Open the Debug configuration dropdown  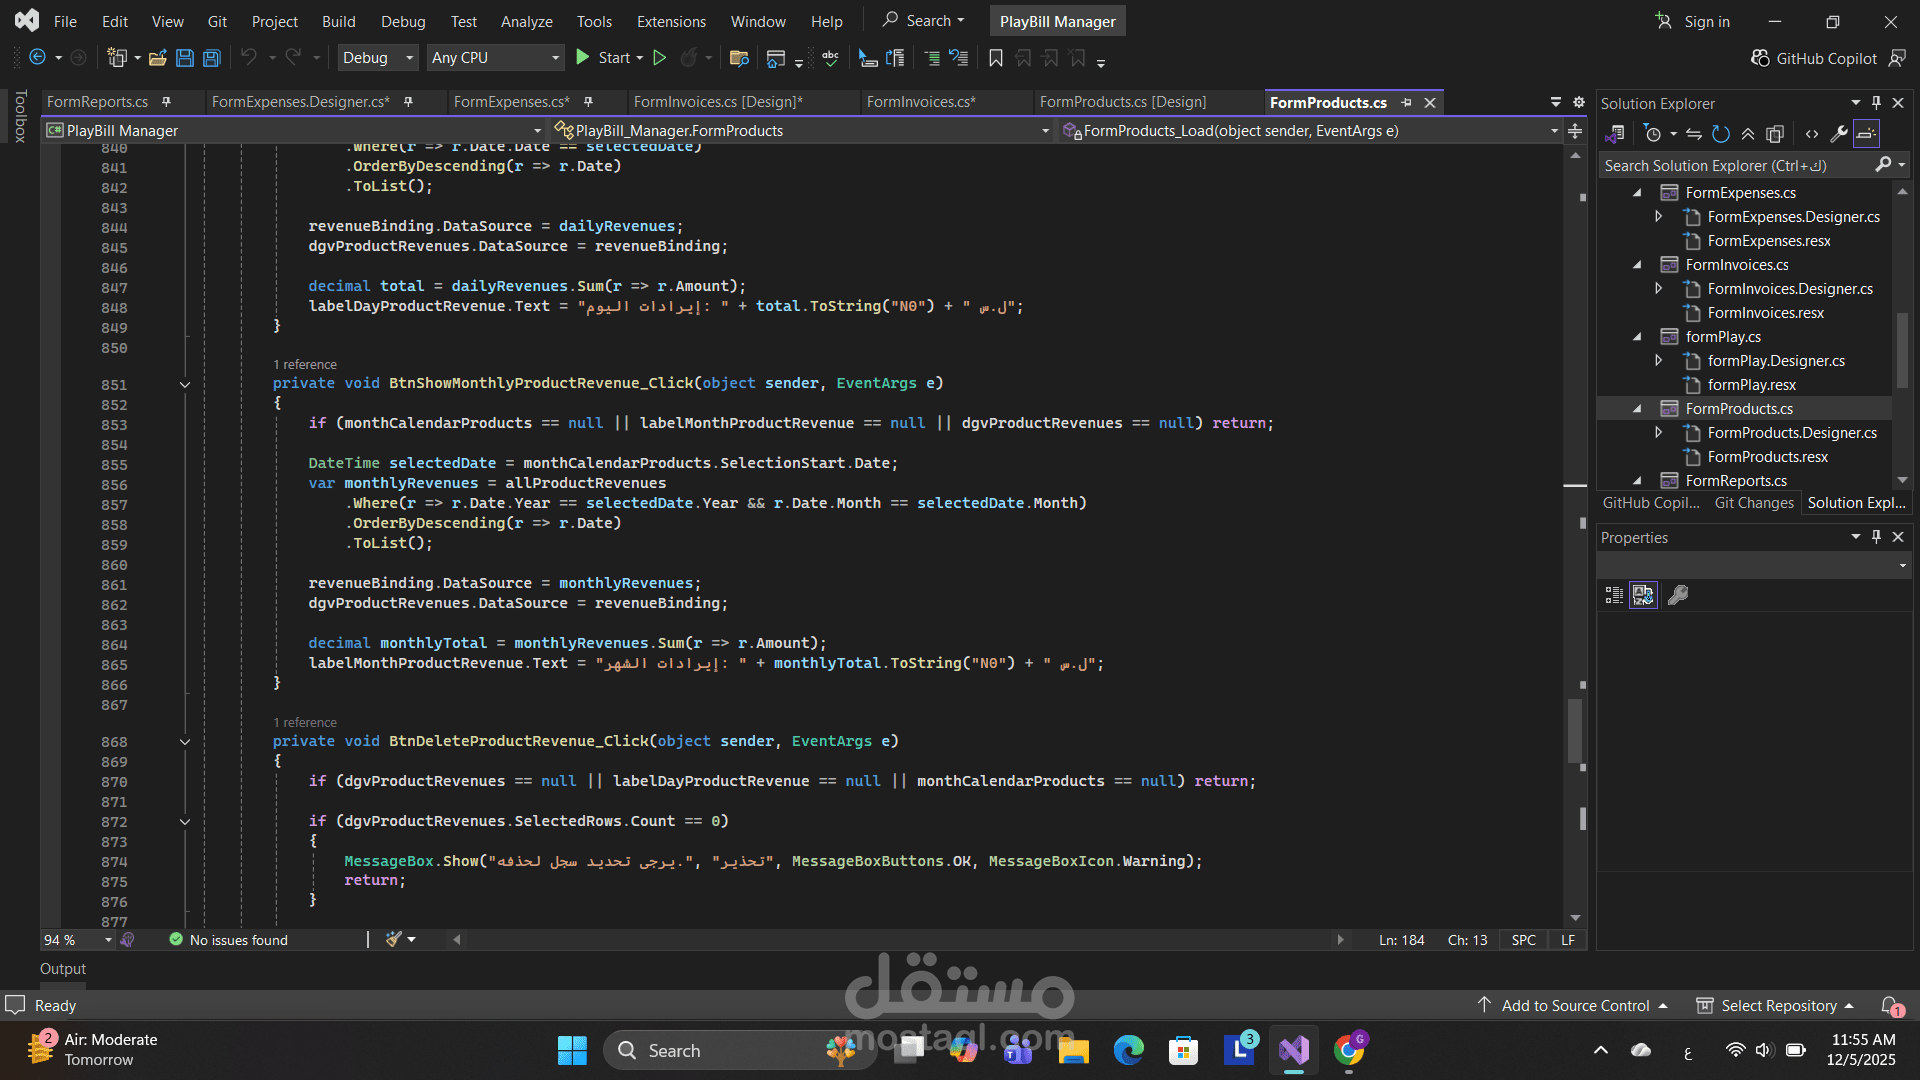tap(378, 58)
